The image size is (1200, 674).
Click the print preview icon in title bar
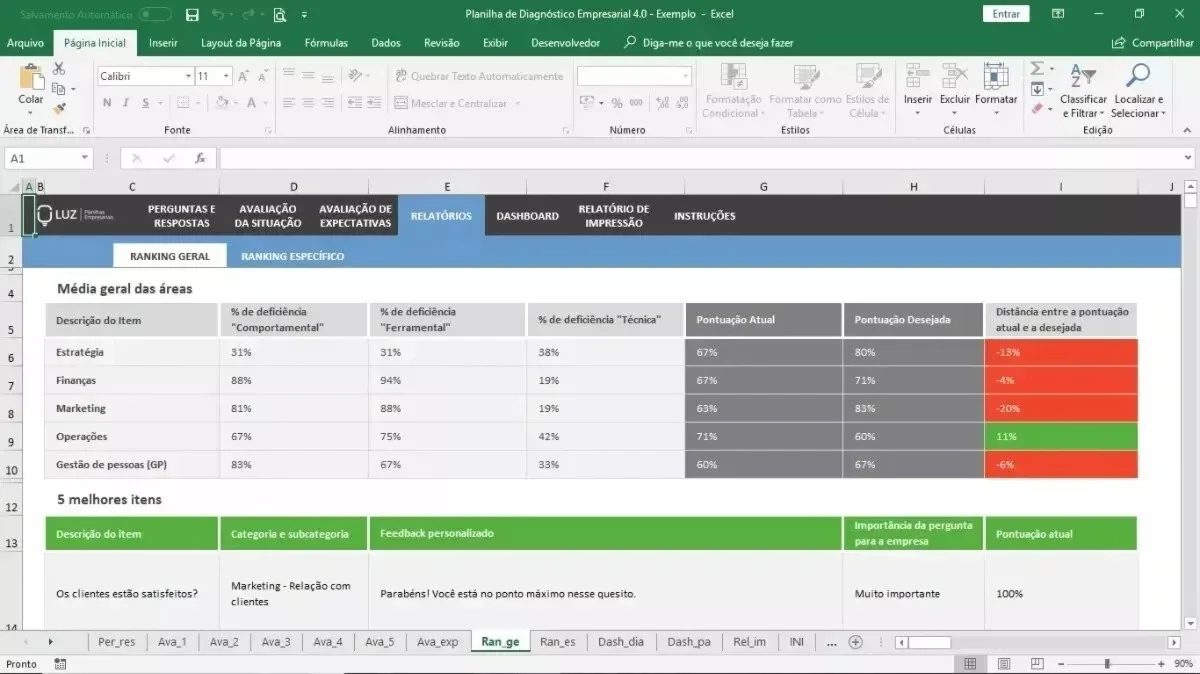pos(280,14)
